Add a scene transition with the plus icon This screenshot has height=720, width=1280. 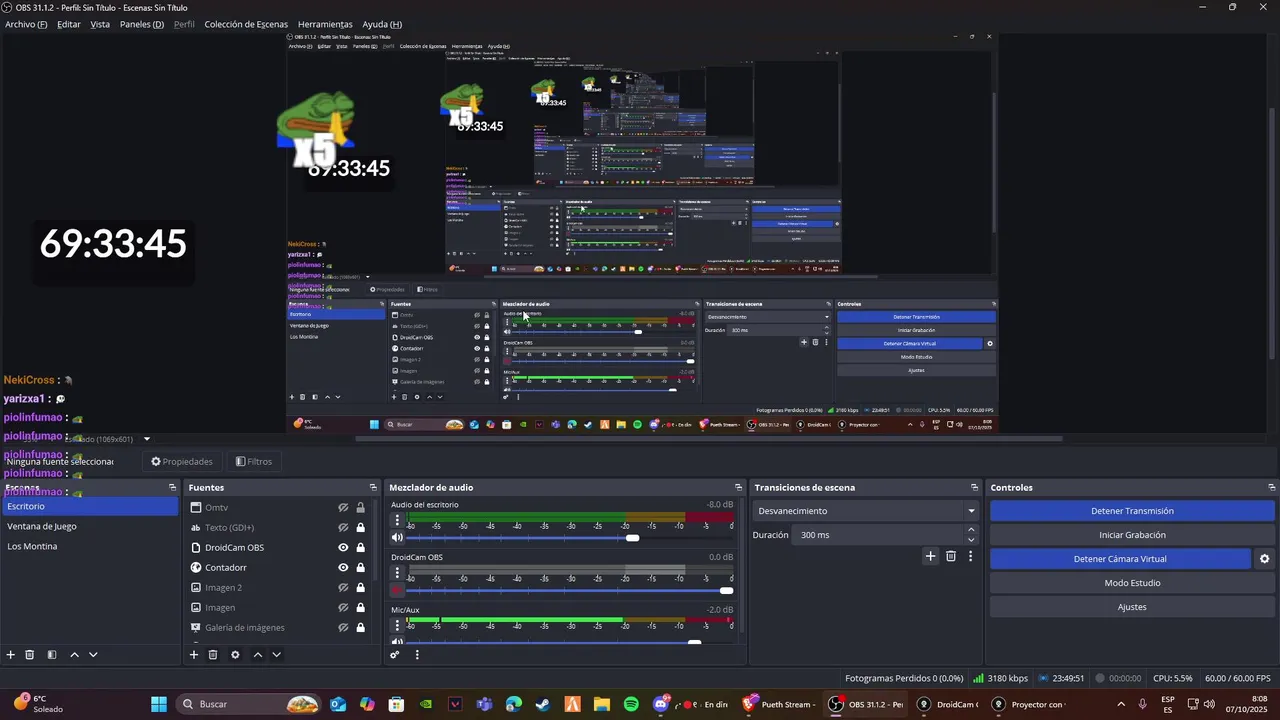(930, 556)
